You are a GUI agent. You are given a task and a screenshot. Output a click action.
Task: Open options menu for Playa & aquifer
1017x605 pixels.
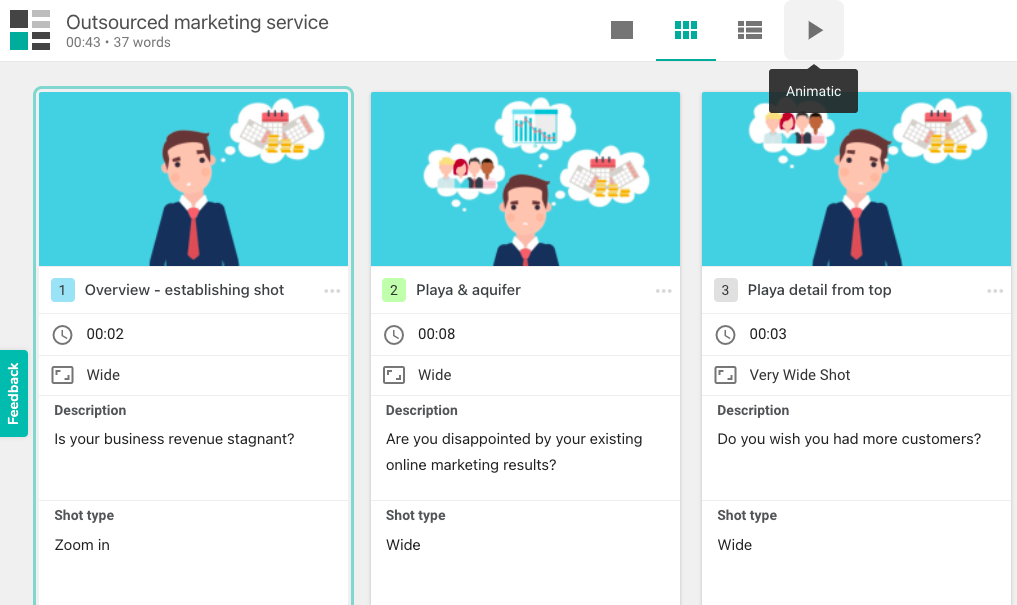(x=664, y=291)
